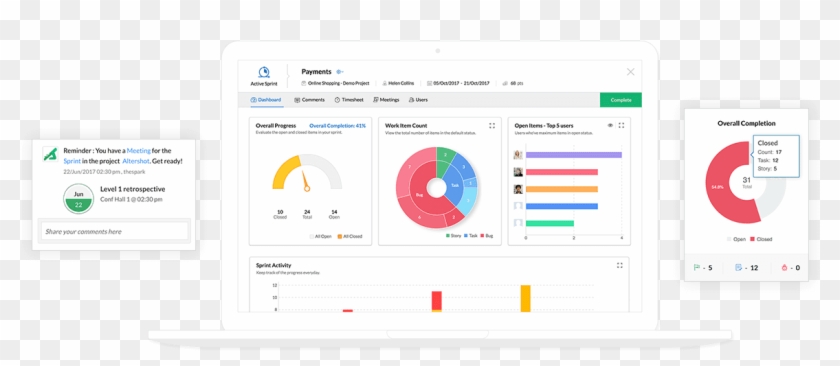Open the Dashboard tab
This screenshot has width=840, height=366.
tap(266, 100)
